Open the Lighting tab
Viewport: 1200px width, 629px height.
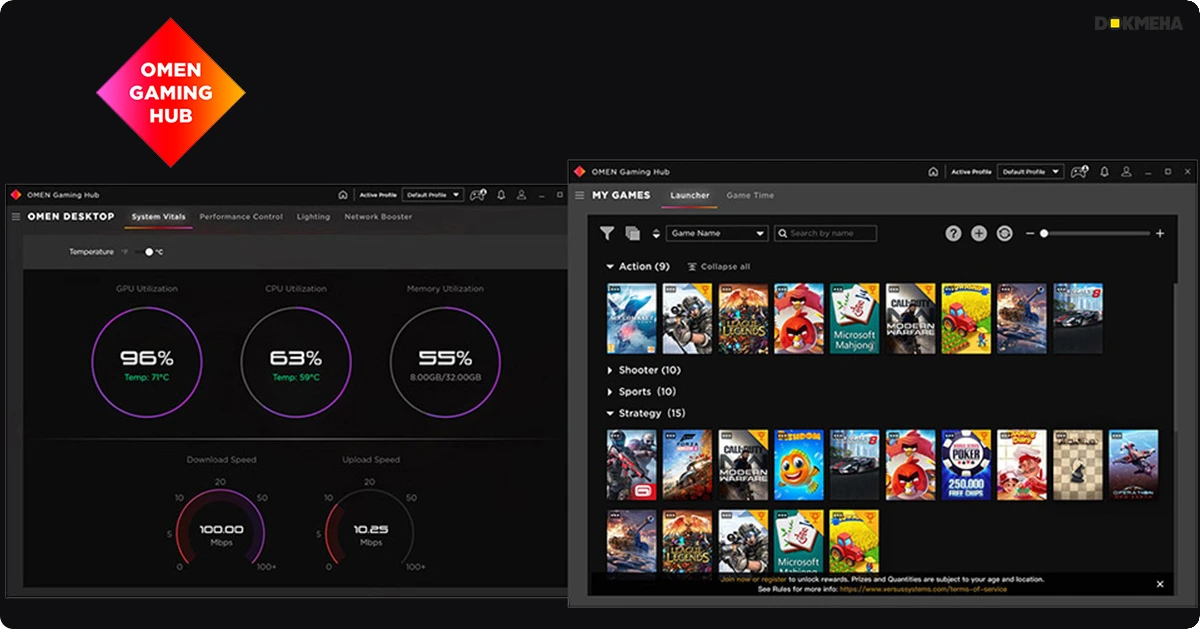[x=313, y=217]
